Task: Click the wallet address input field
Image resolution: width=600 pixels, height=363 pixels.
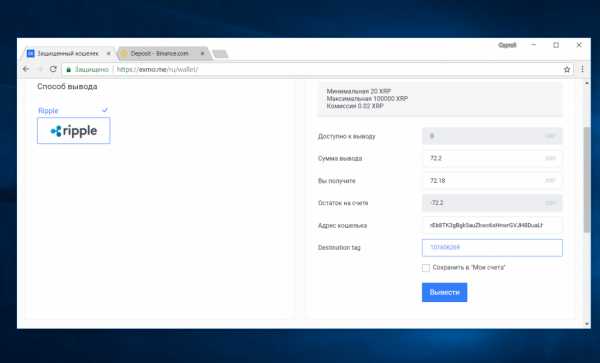Action: [492, 225]
